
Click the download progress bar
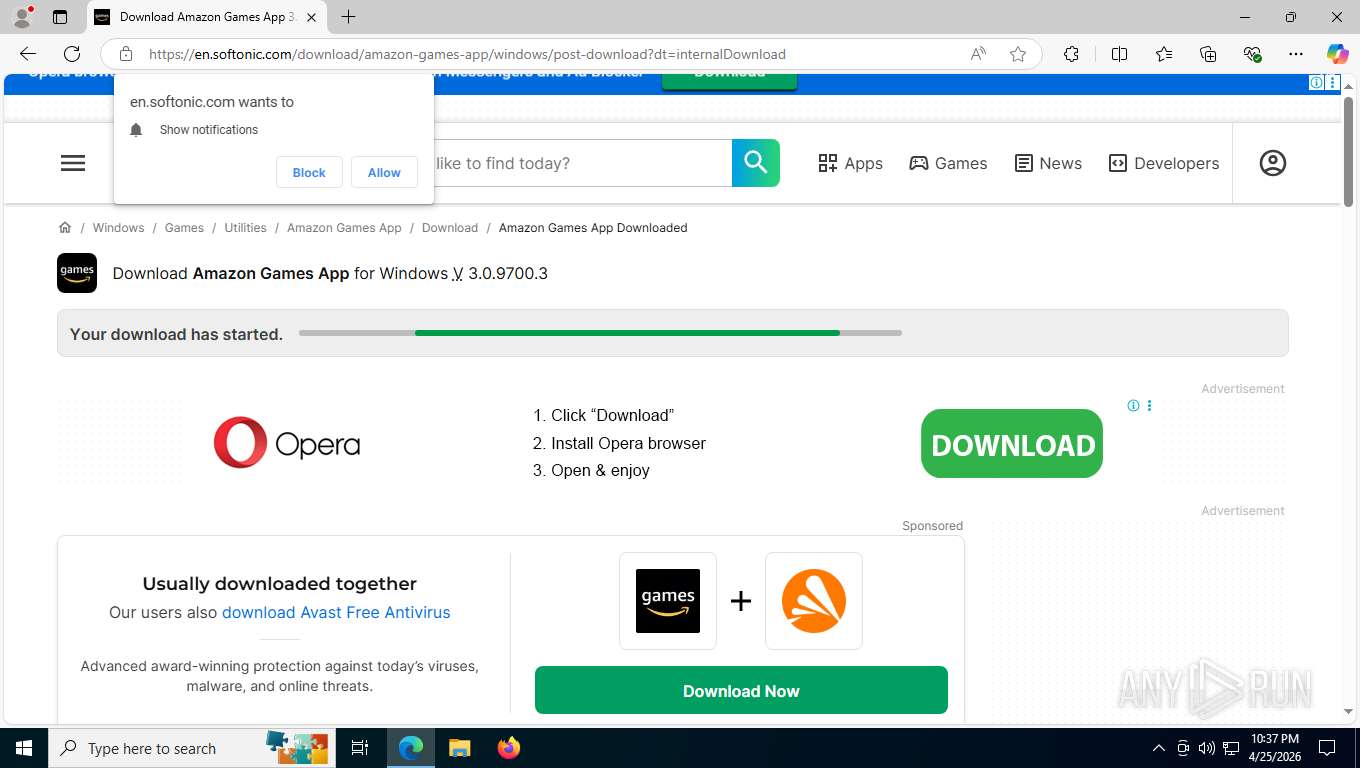[x=600, y=333]
